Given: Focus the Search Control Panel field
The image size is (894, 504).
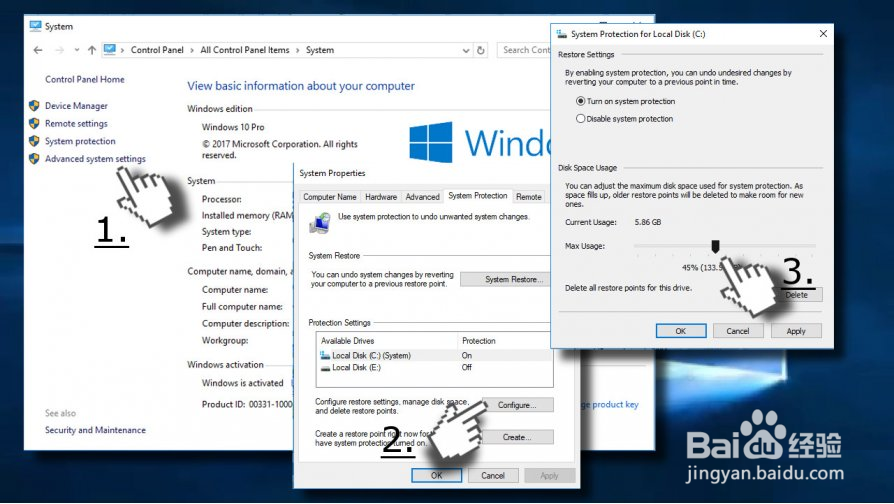Looking at the screenshot, I should click(x=524, y=50).
